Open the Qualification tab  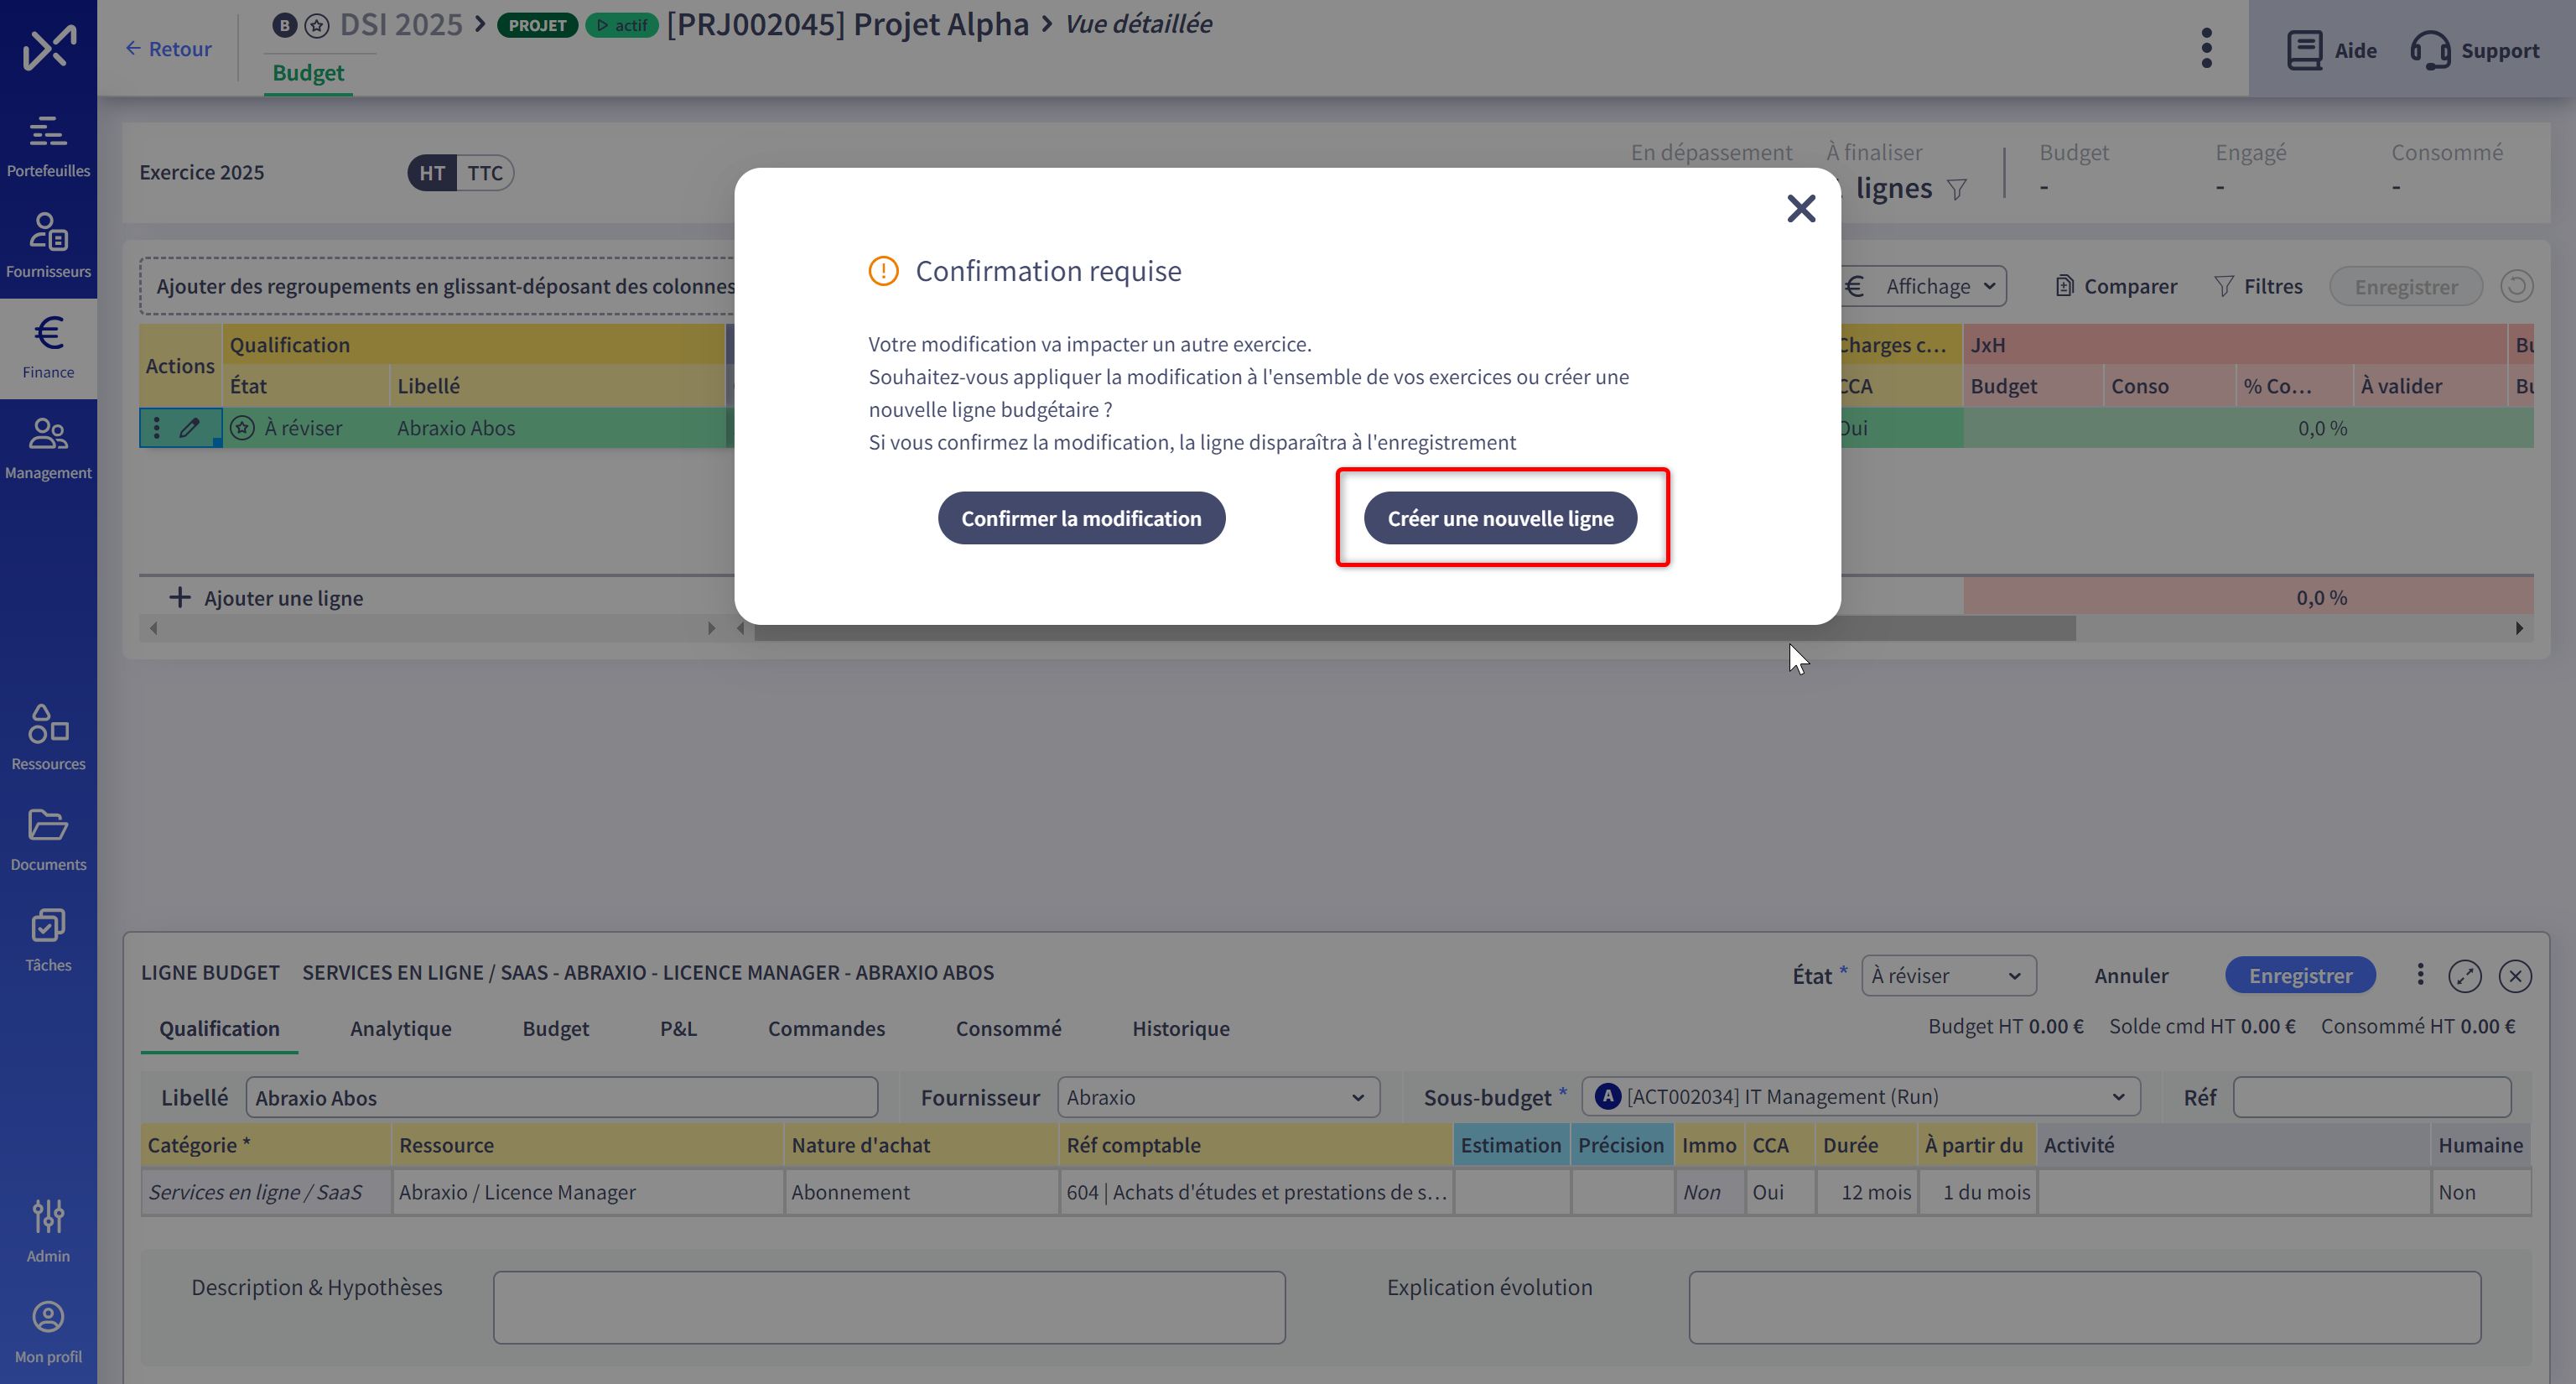(x=219, y=1028)
